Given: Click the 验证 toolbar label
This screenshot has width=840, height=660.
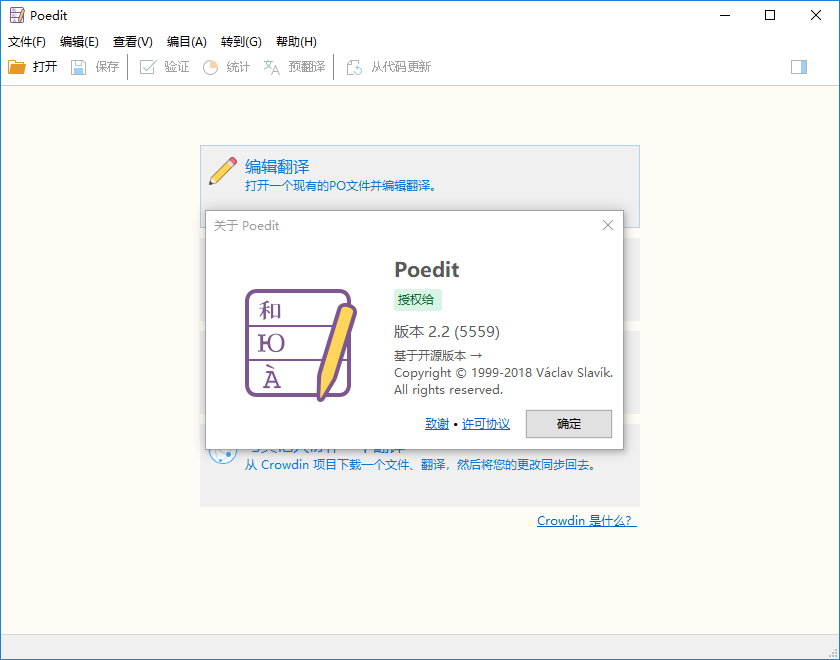Looking at the screenshot, I should pyautogui.click(x=177, y=67).
